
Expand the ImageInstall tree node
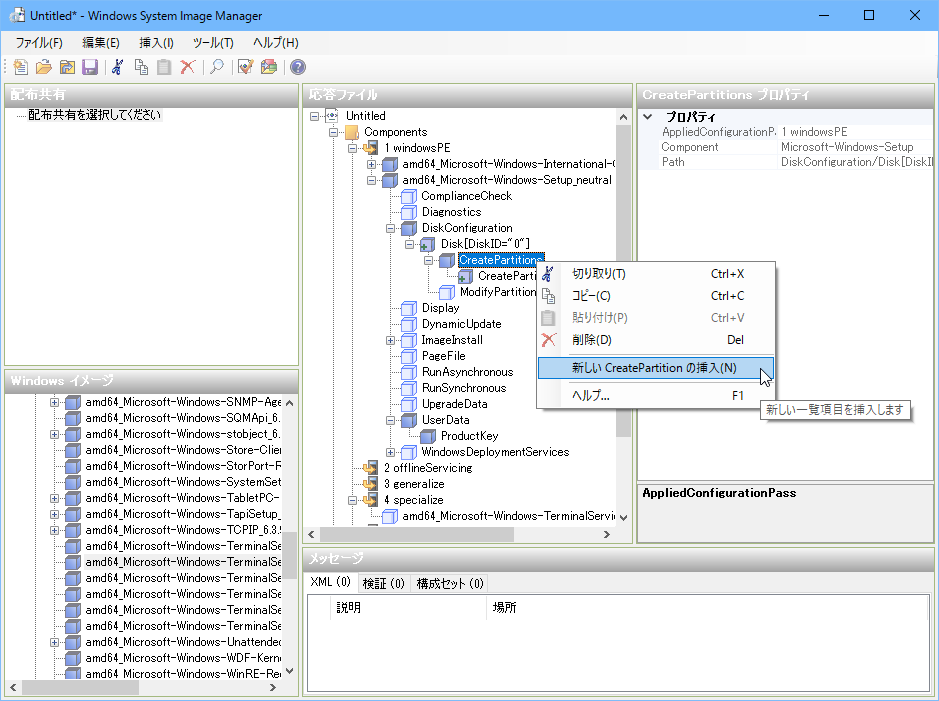(390, 340)
